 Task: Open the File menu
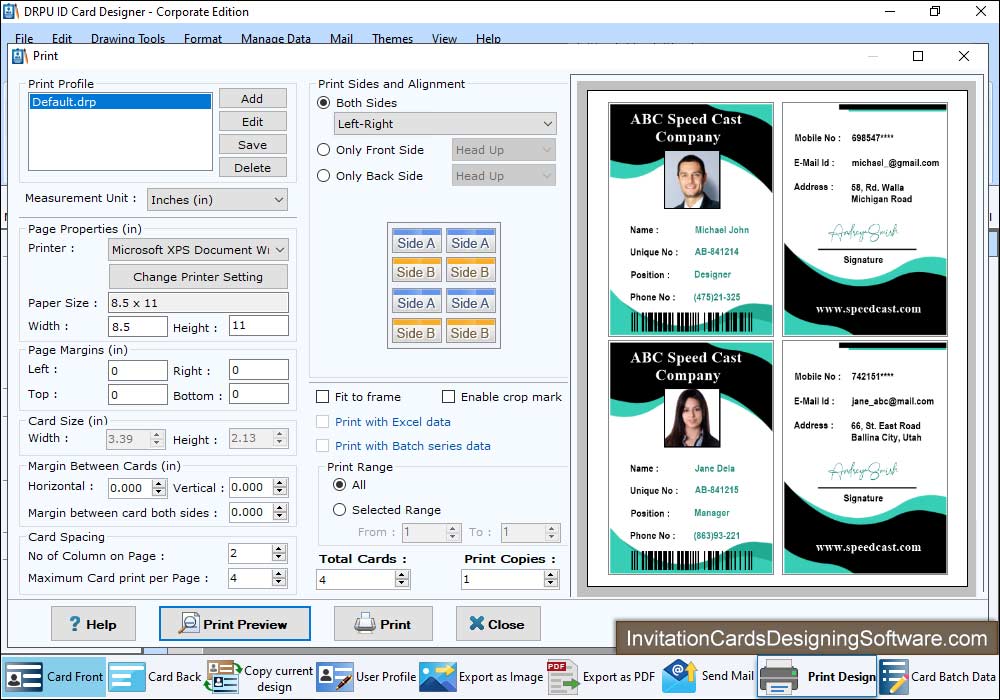[24, 38]
